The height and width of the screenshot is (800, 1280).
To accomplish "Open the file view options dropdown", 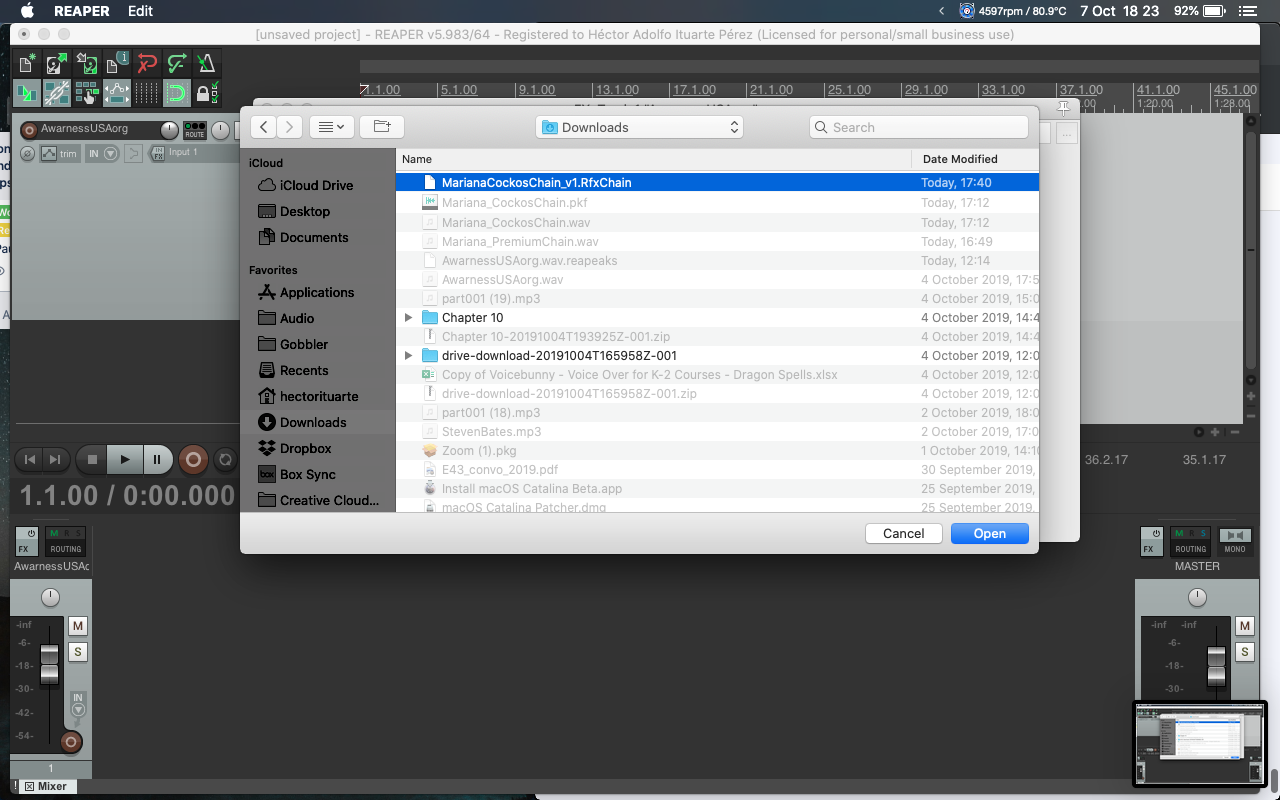I will 332,127.
